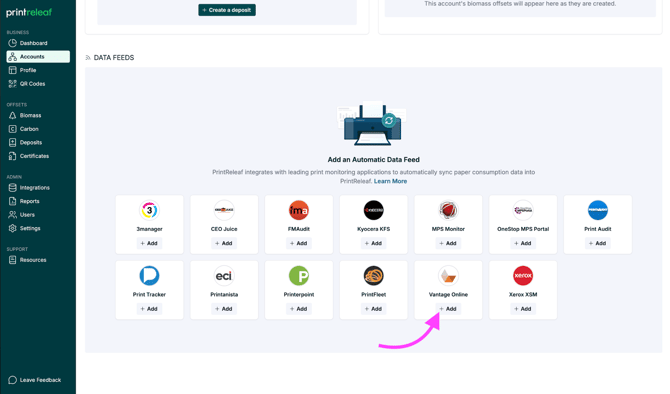This screenshot has width=670, height=394.
Task: Add the Printerpoint data feed
Action: (x=299, y=309)
